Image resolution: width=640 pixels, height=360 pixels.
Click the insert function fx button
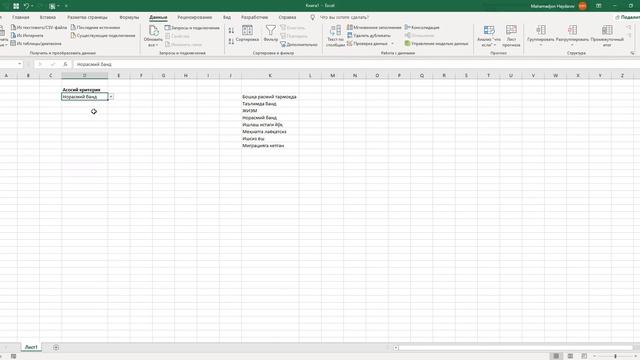click(x=65, y=64)
